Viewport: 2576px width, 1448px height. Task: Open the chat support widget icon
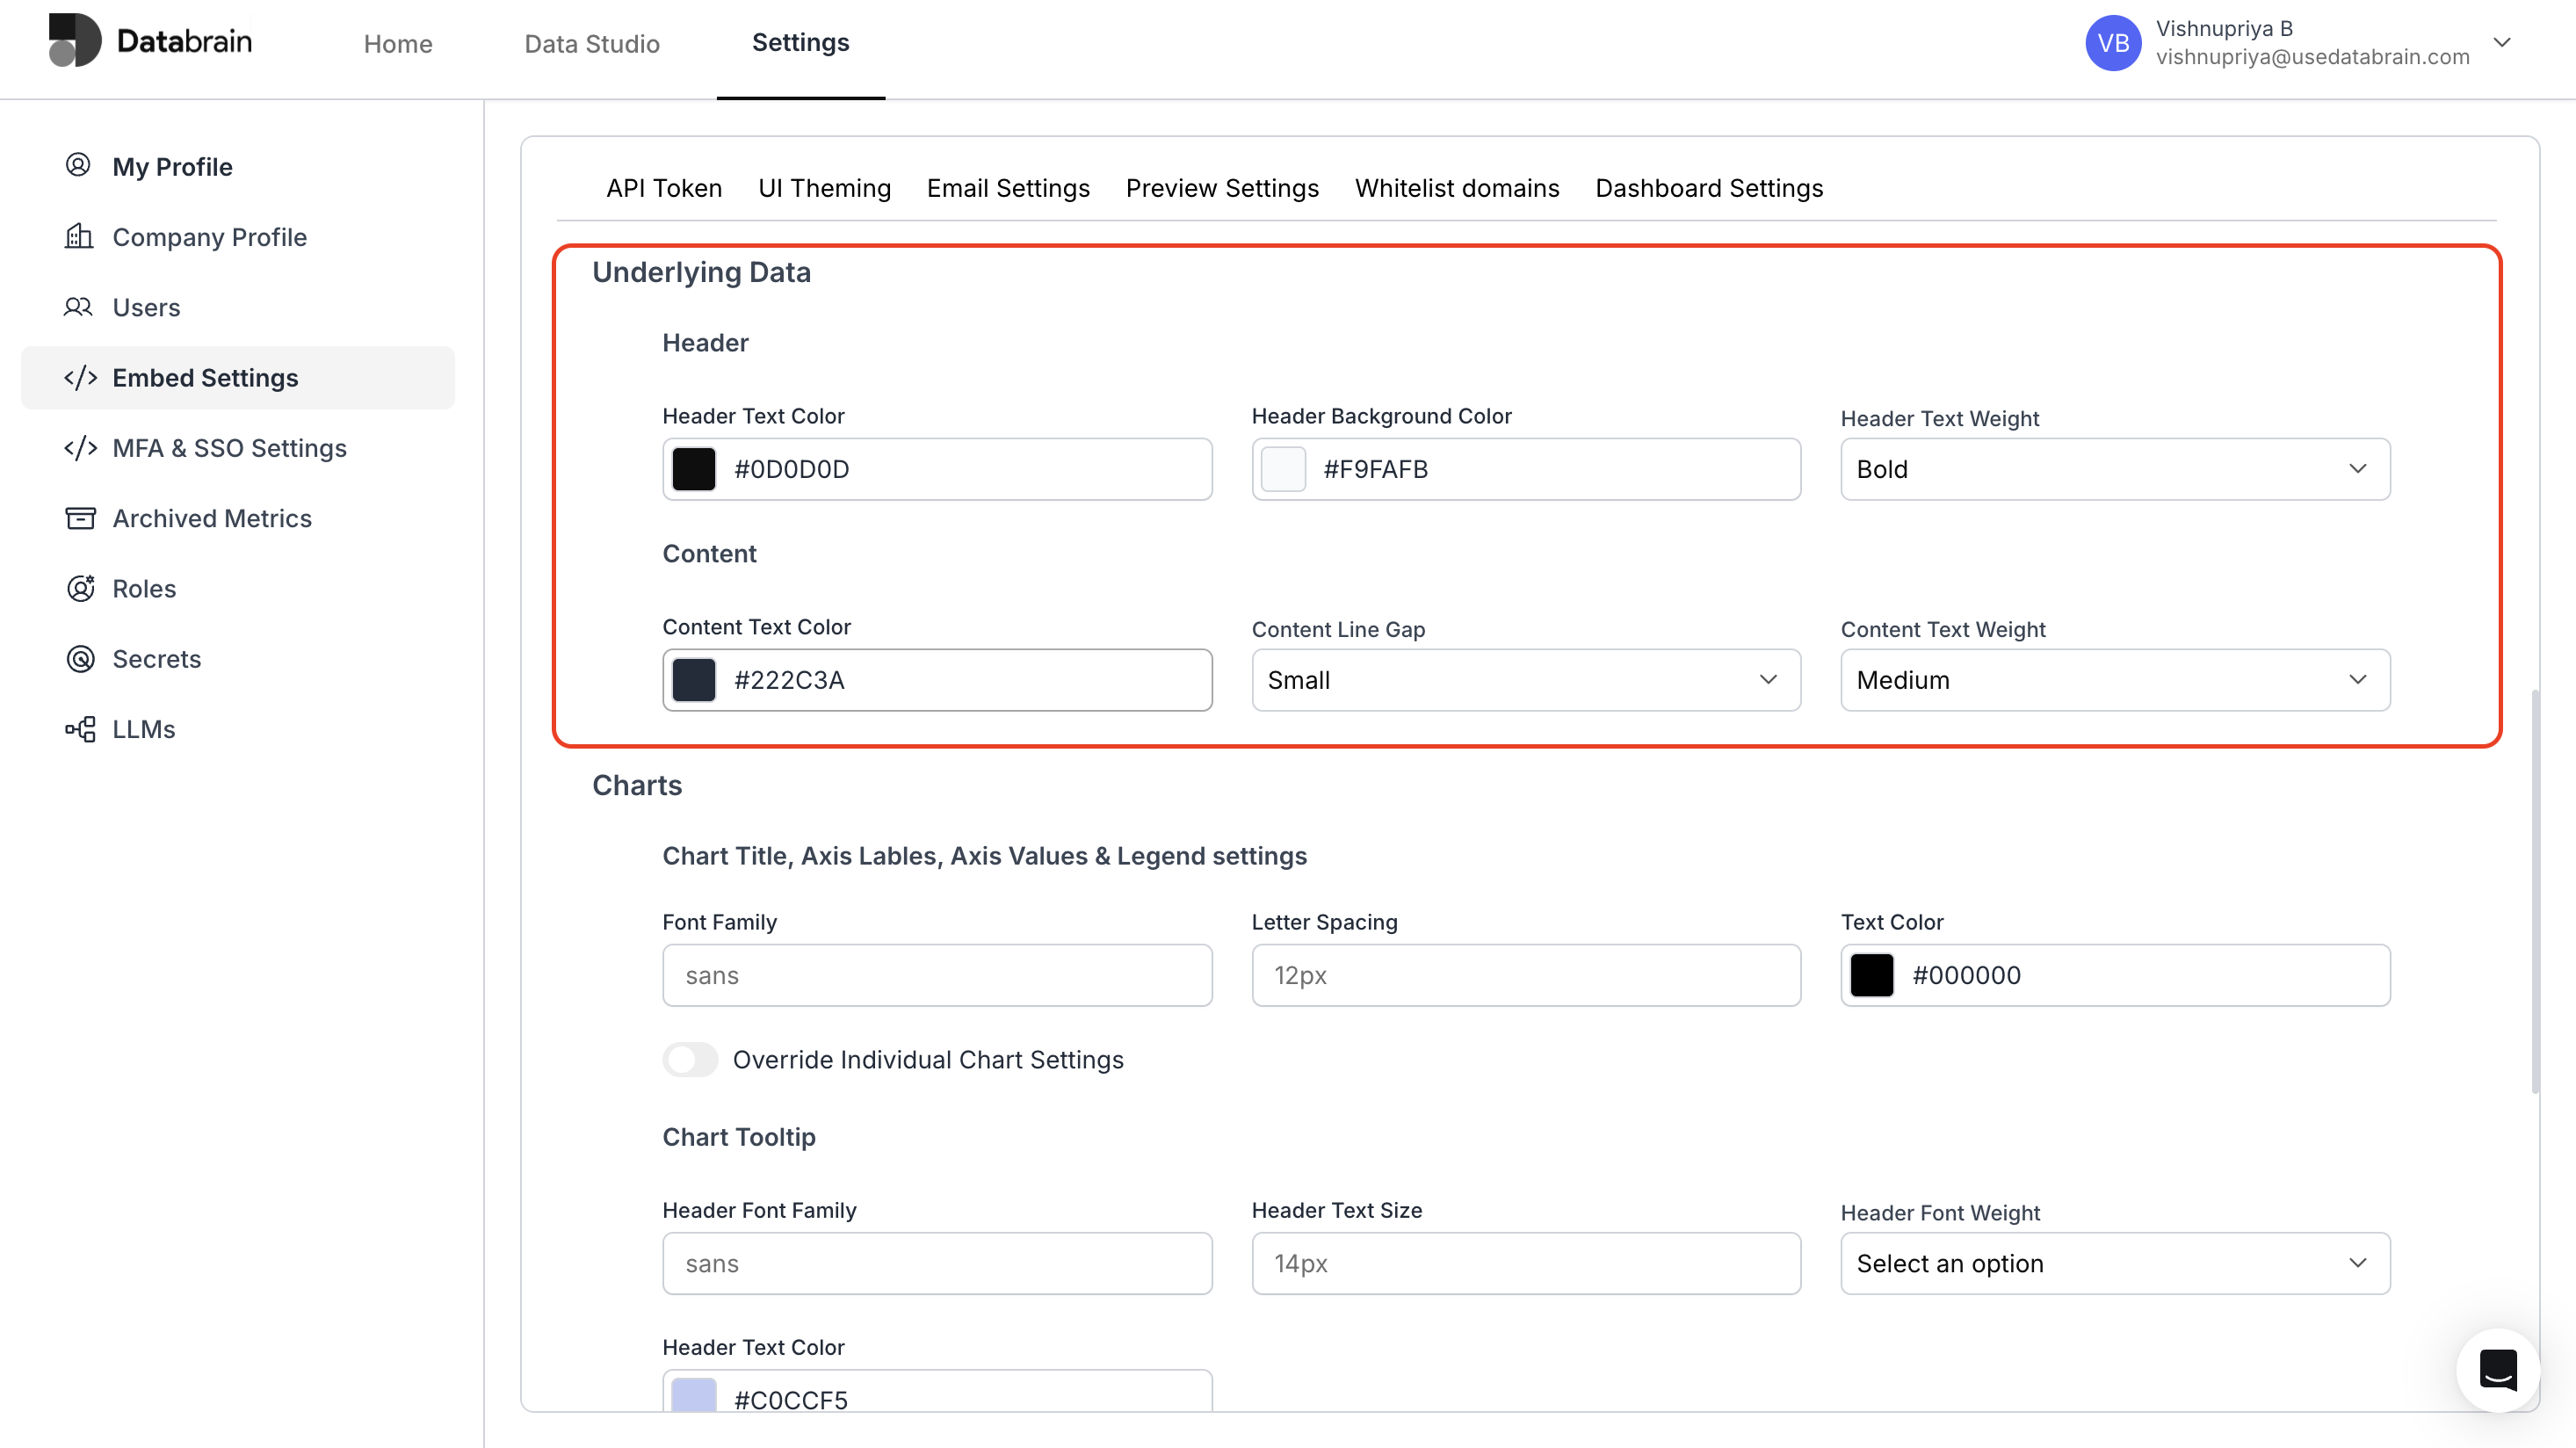click(2497, 1369)
